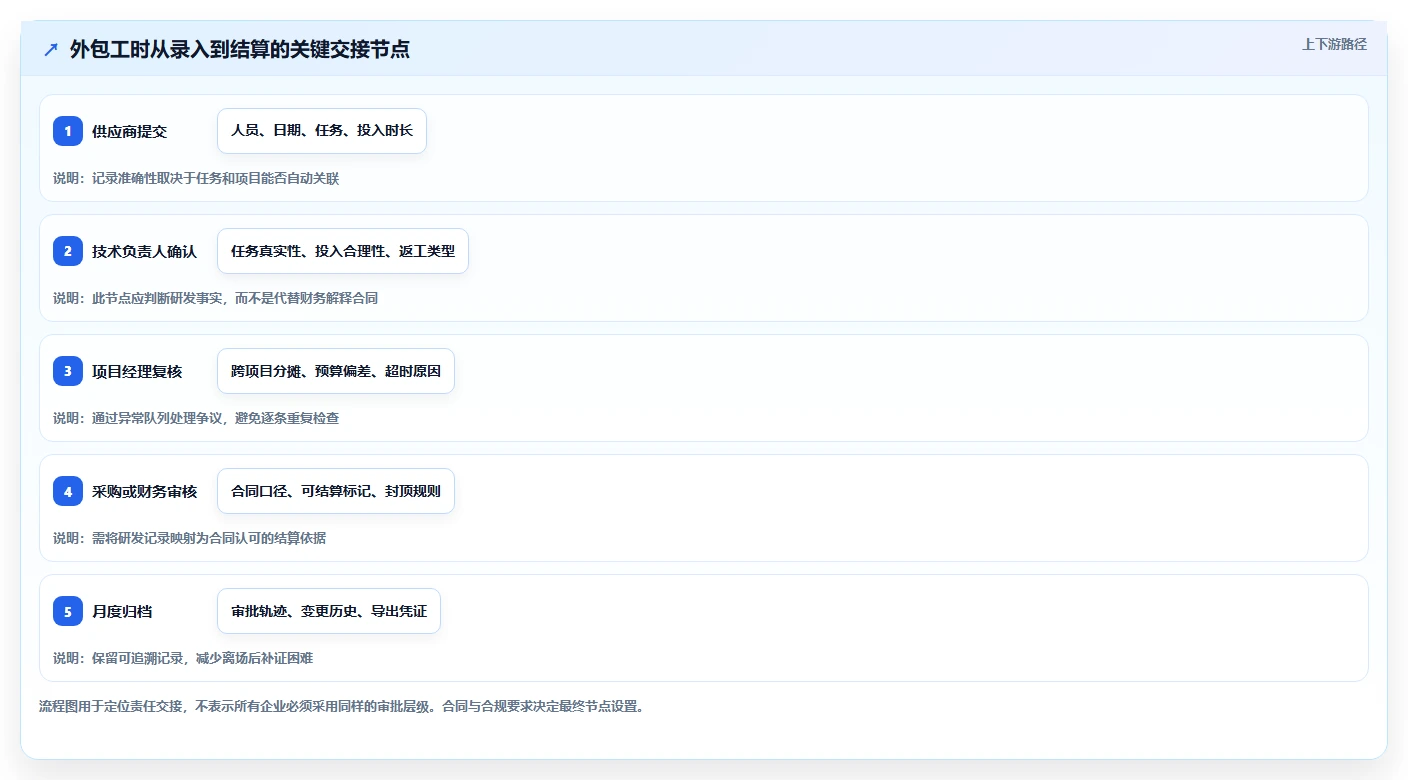Click the 跨项目分摊、预算偏差、超时原因 chip

pos(336,371)
